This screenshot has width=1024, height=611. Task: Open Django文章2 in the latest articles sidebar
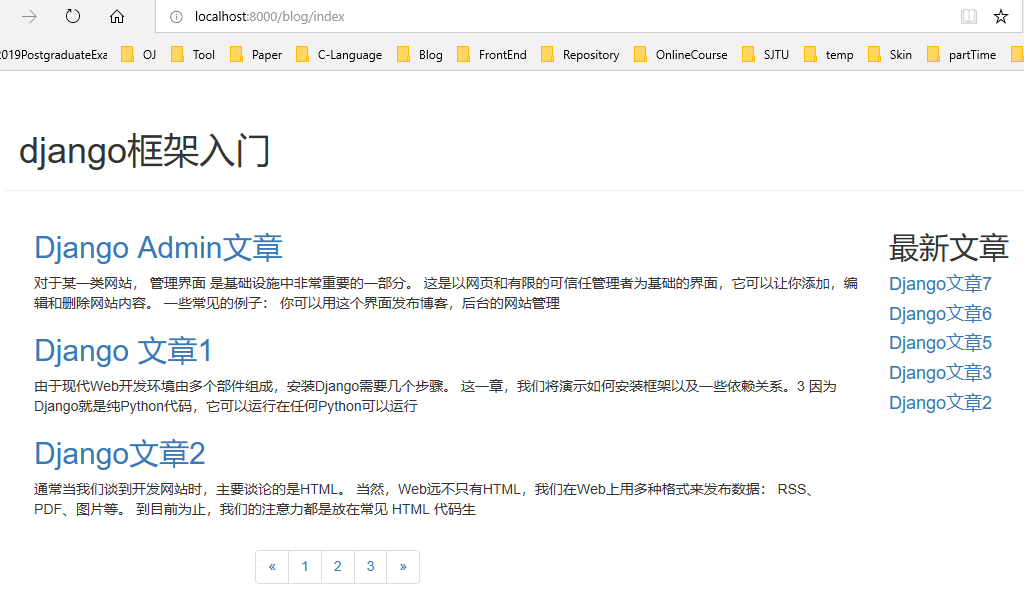click(x=940, y=403)
